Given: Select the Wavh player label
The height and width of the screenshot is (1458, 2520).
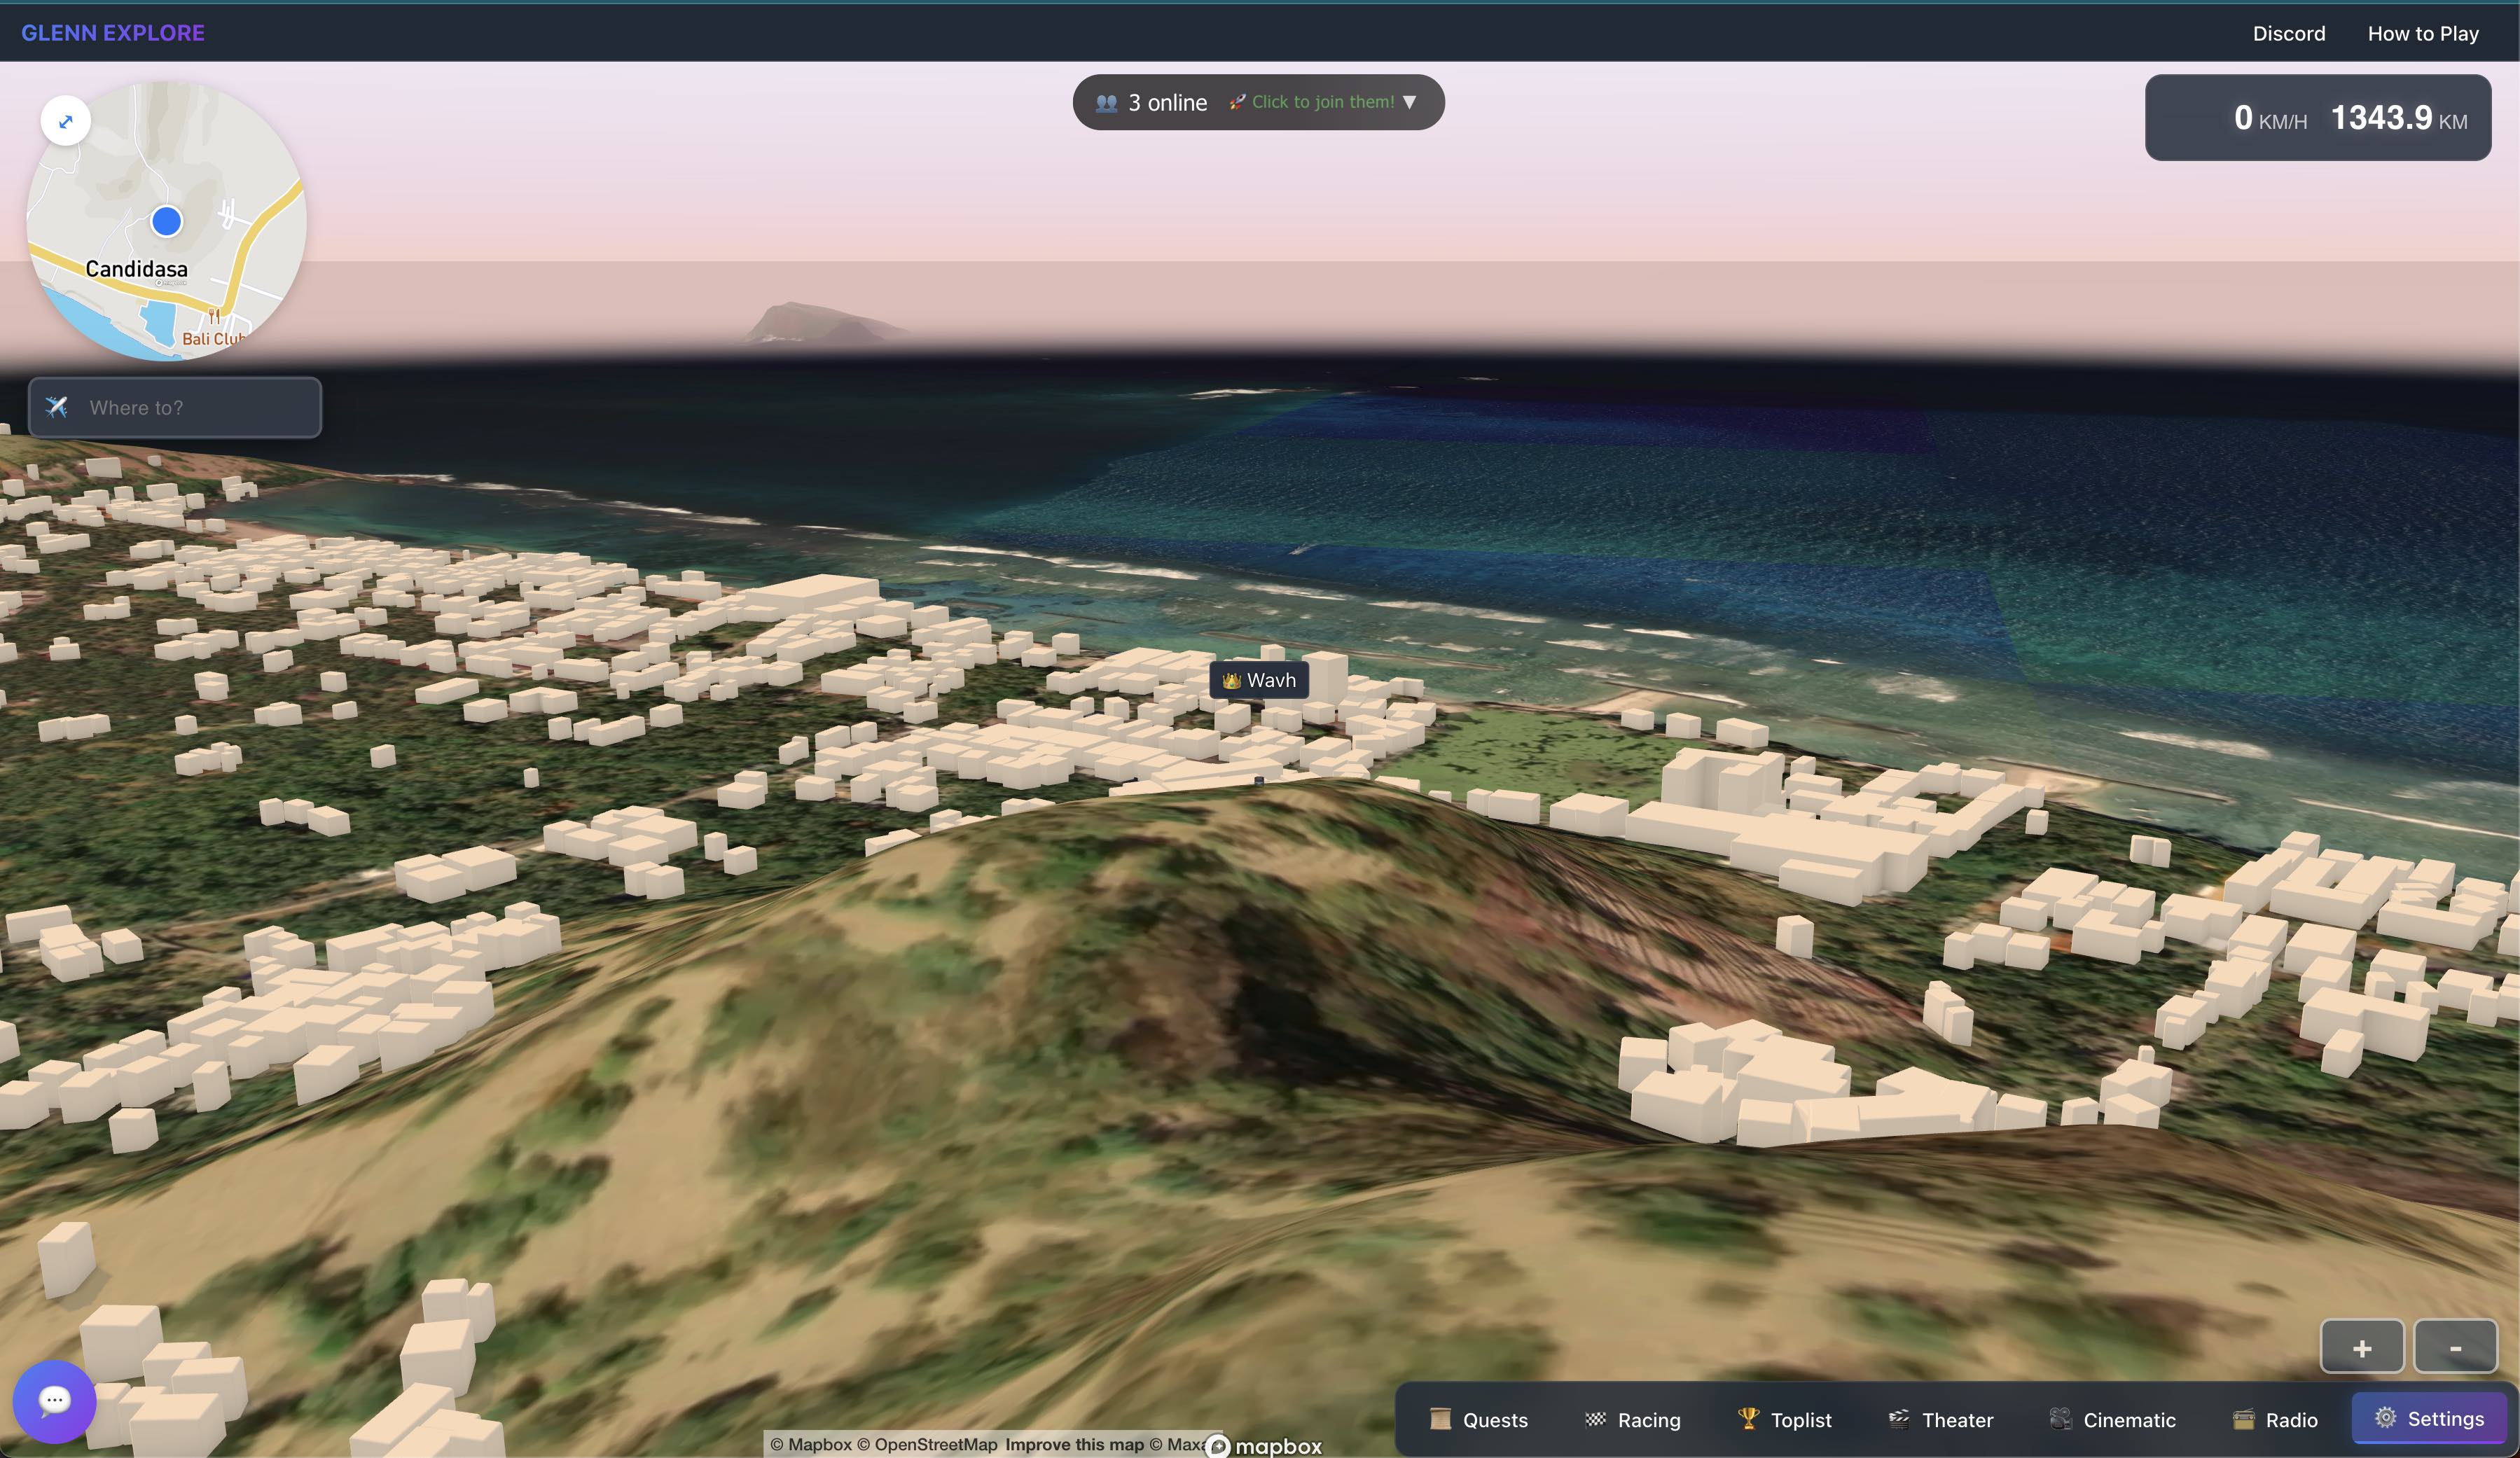Looking at the screenshot, I should click(x=1259, y=680).
